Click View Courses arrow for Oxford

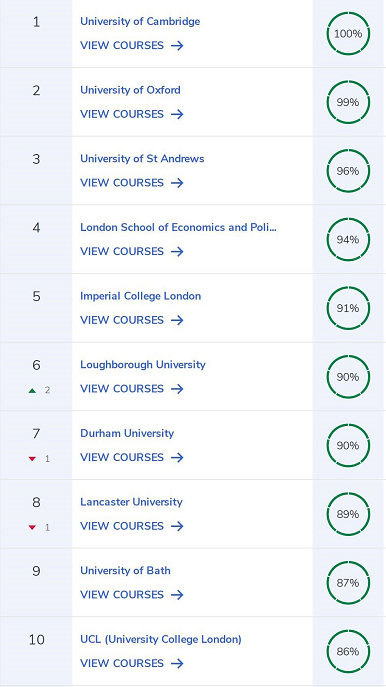tap(177, 114)
